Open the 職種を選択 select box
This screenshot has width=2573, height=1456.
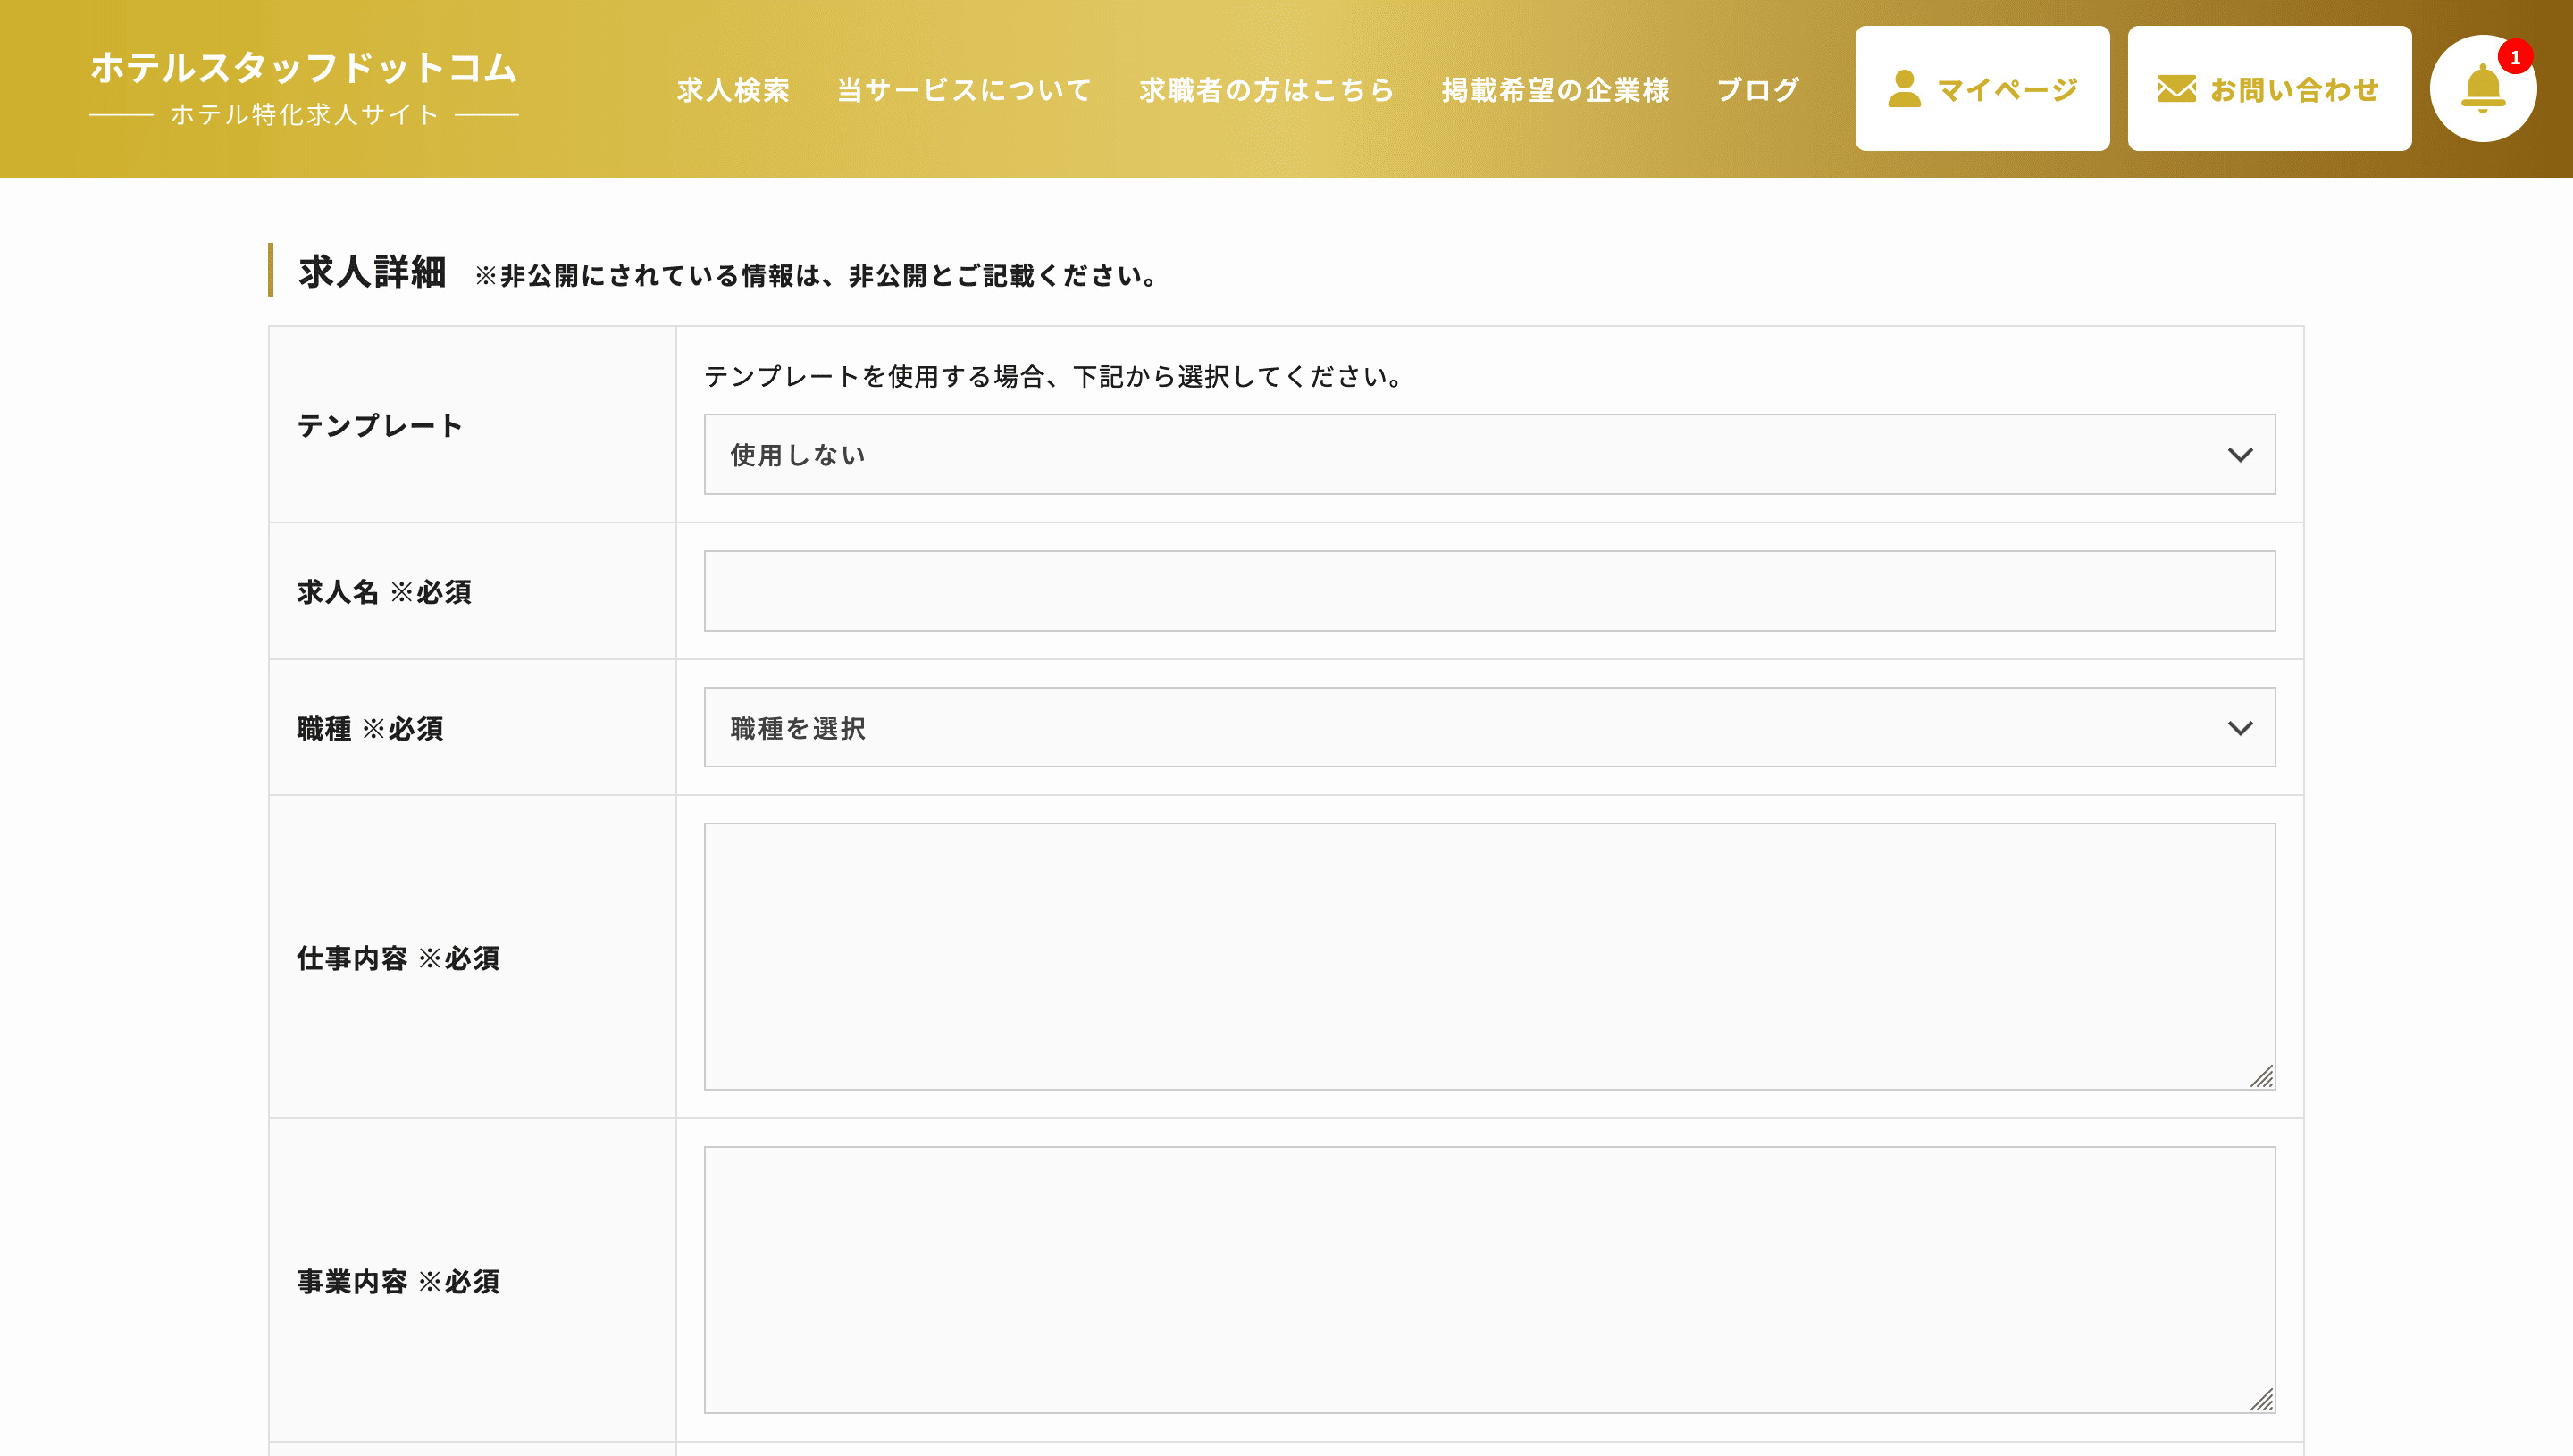coord(1488,728)
